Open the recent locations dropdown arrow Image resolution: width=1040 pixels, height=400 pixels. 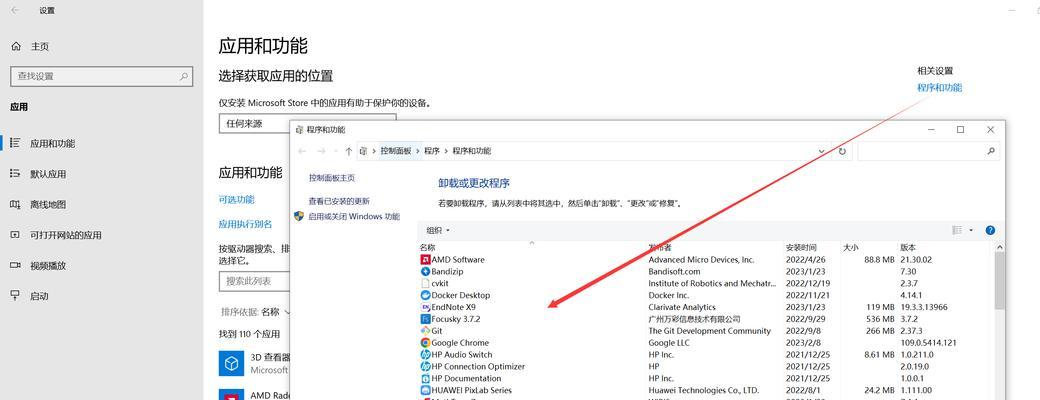tap(336, 151)
